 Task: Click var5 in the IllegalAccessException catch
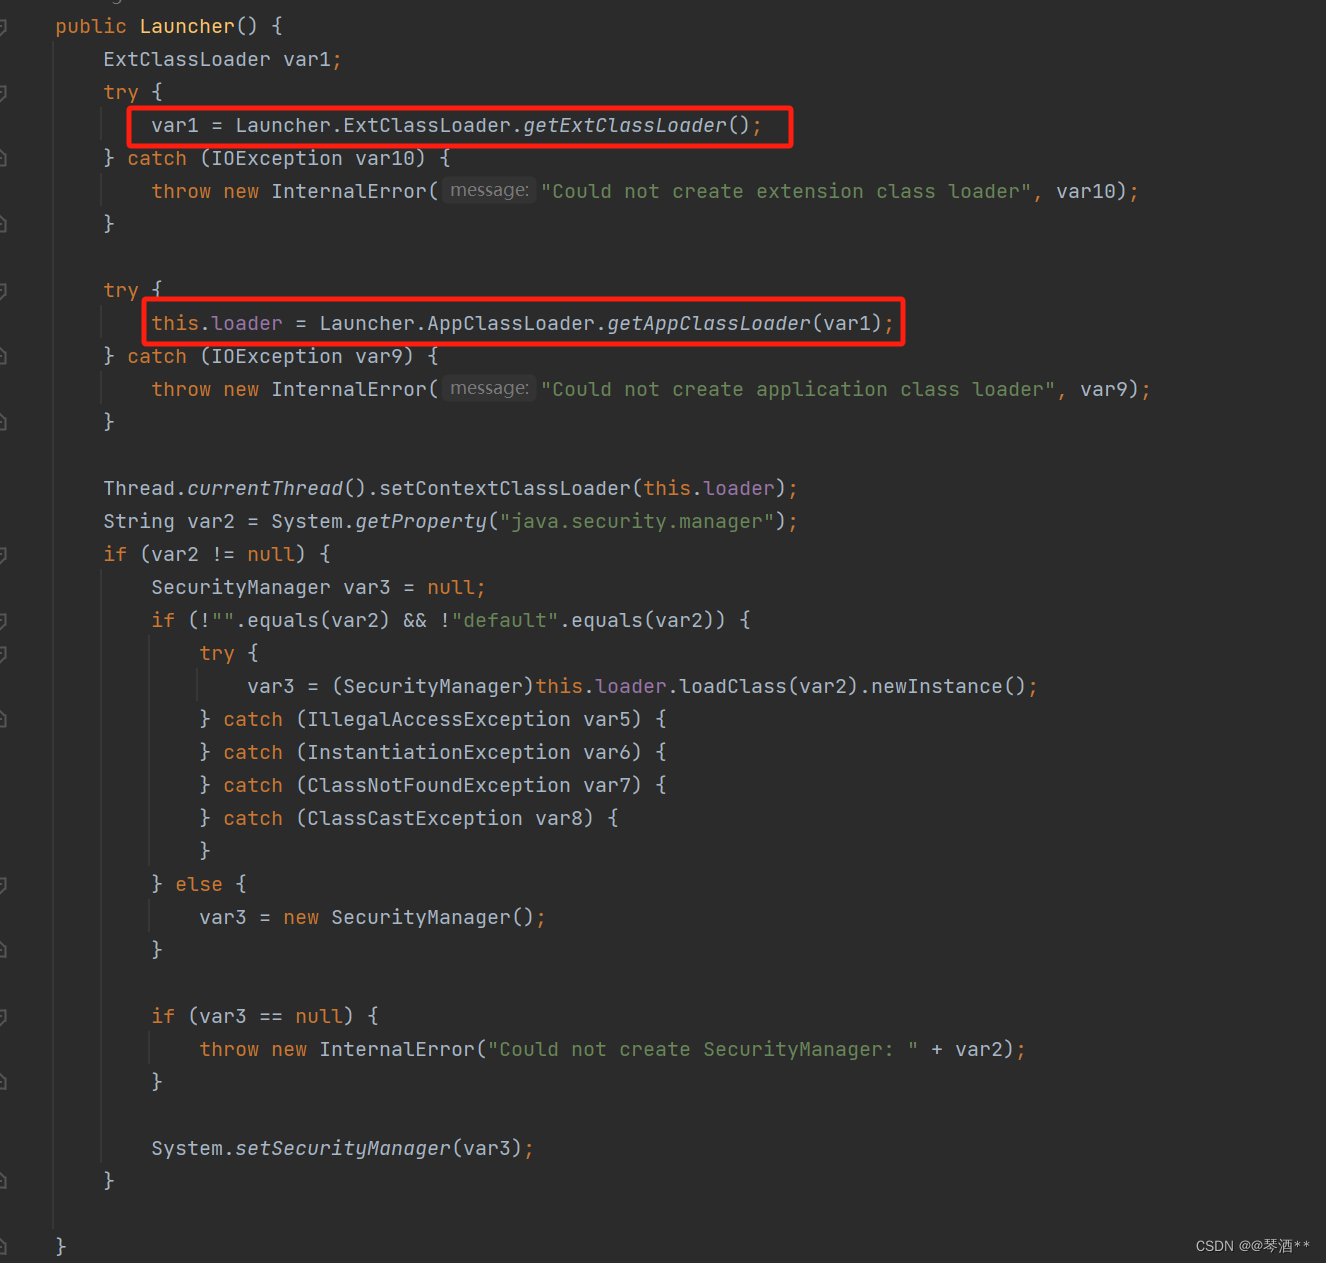tap(607, 720)
